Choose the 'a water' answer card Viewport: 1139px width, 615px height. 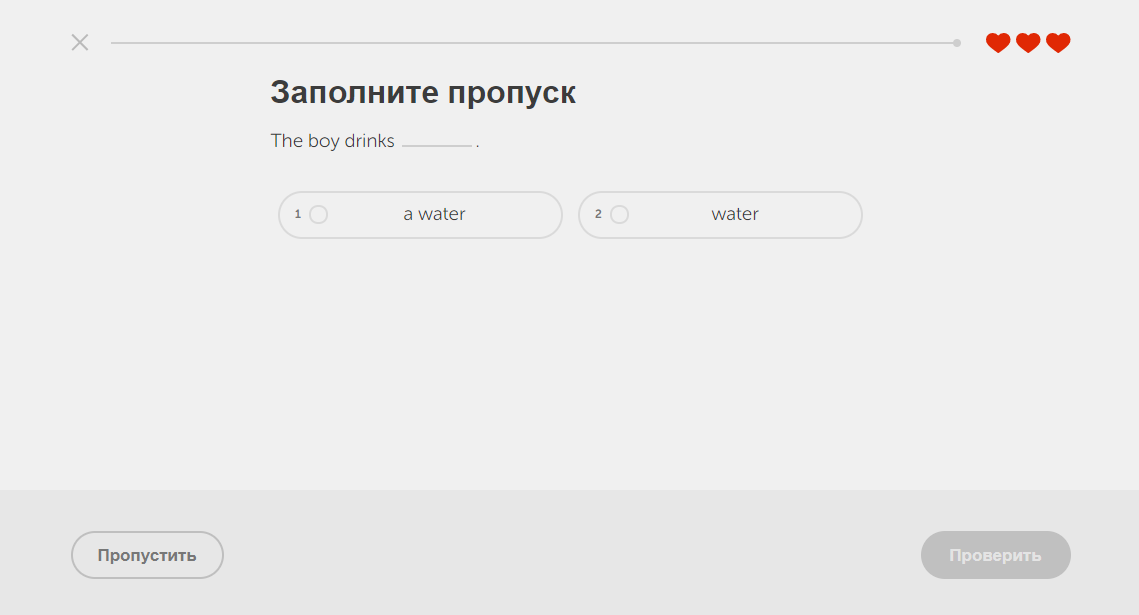[x=420, y=214]
